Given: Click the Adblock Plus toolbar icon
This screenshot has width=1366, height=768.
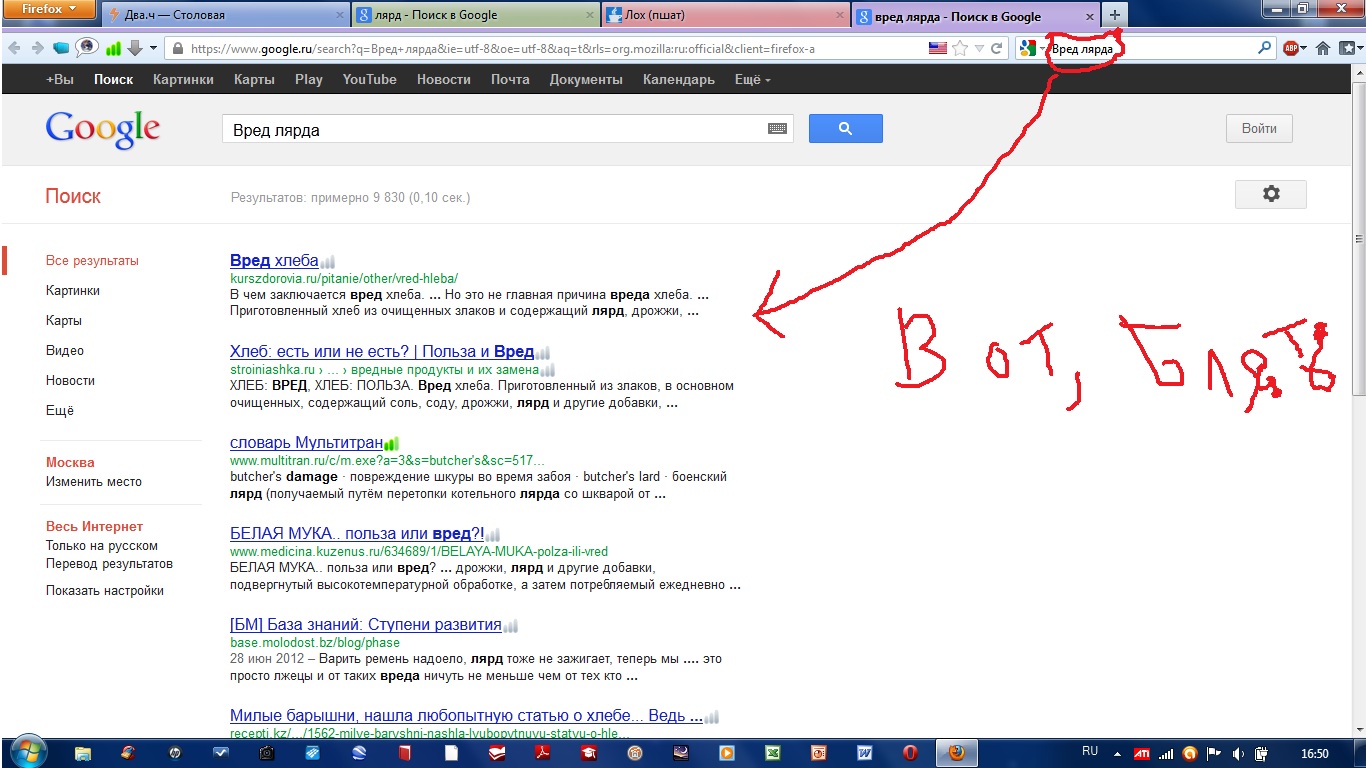Looking at the screenshot, I should tap(1293, 48).
